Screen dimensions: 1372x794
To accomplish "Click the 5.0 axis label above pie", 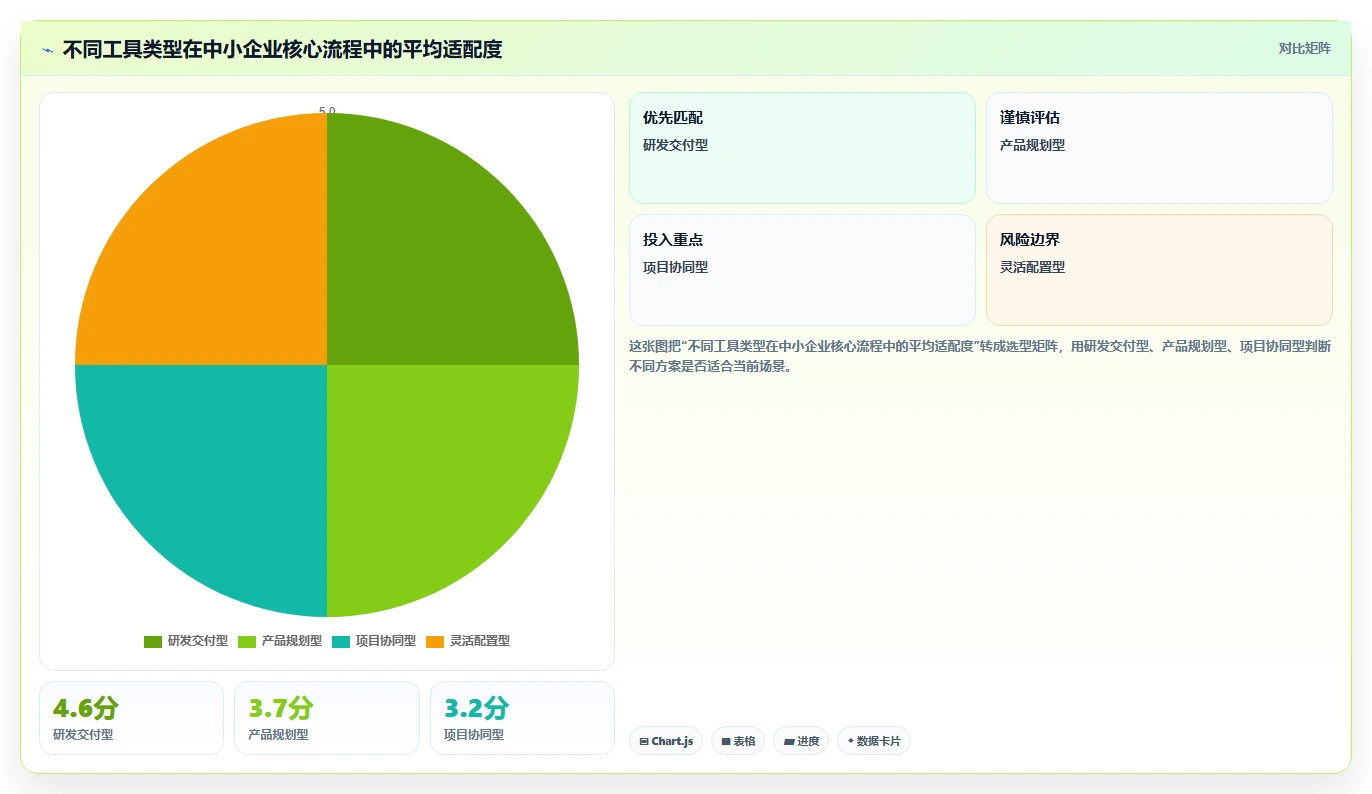I will [x=327, y=111].
